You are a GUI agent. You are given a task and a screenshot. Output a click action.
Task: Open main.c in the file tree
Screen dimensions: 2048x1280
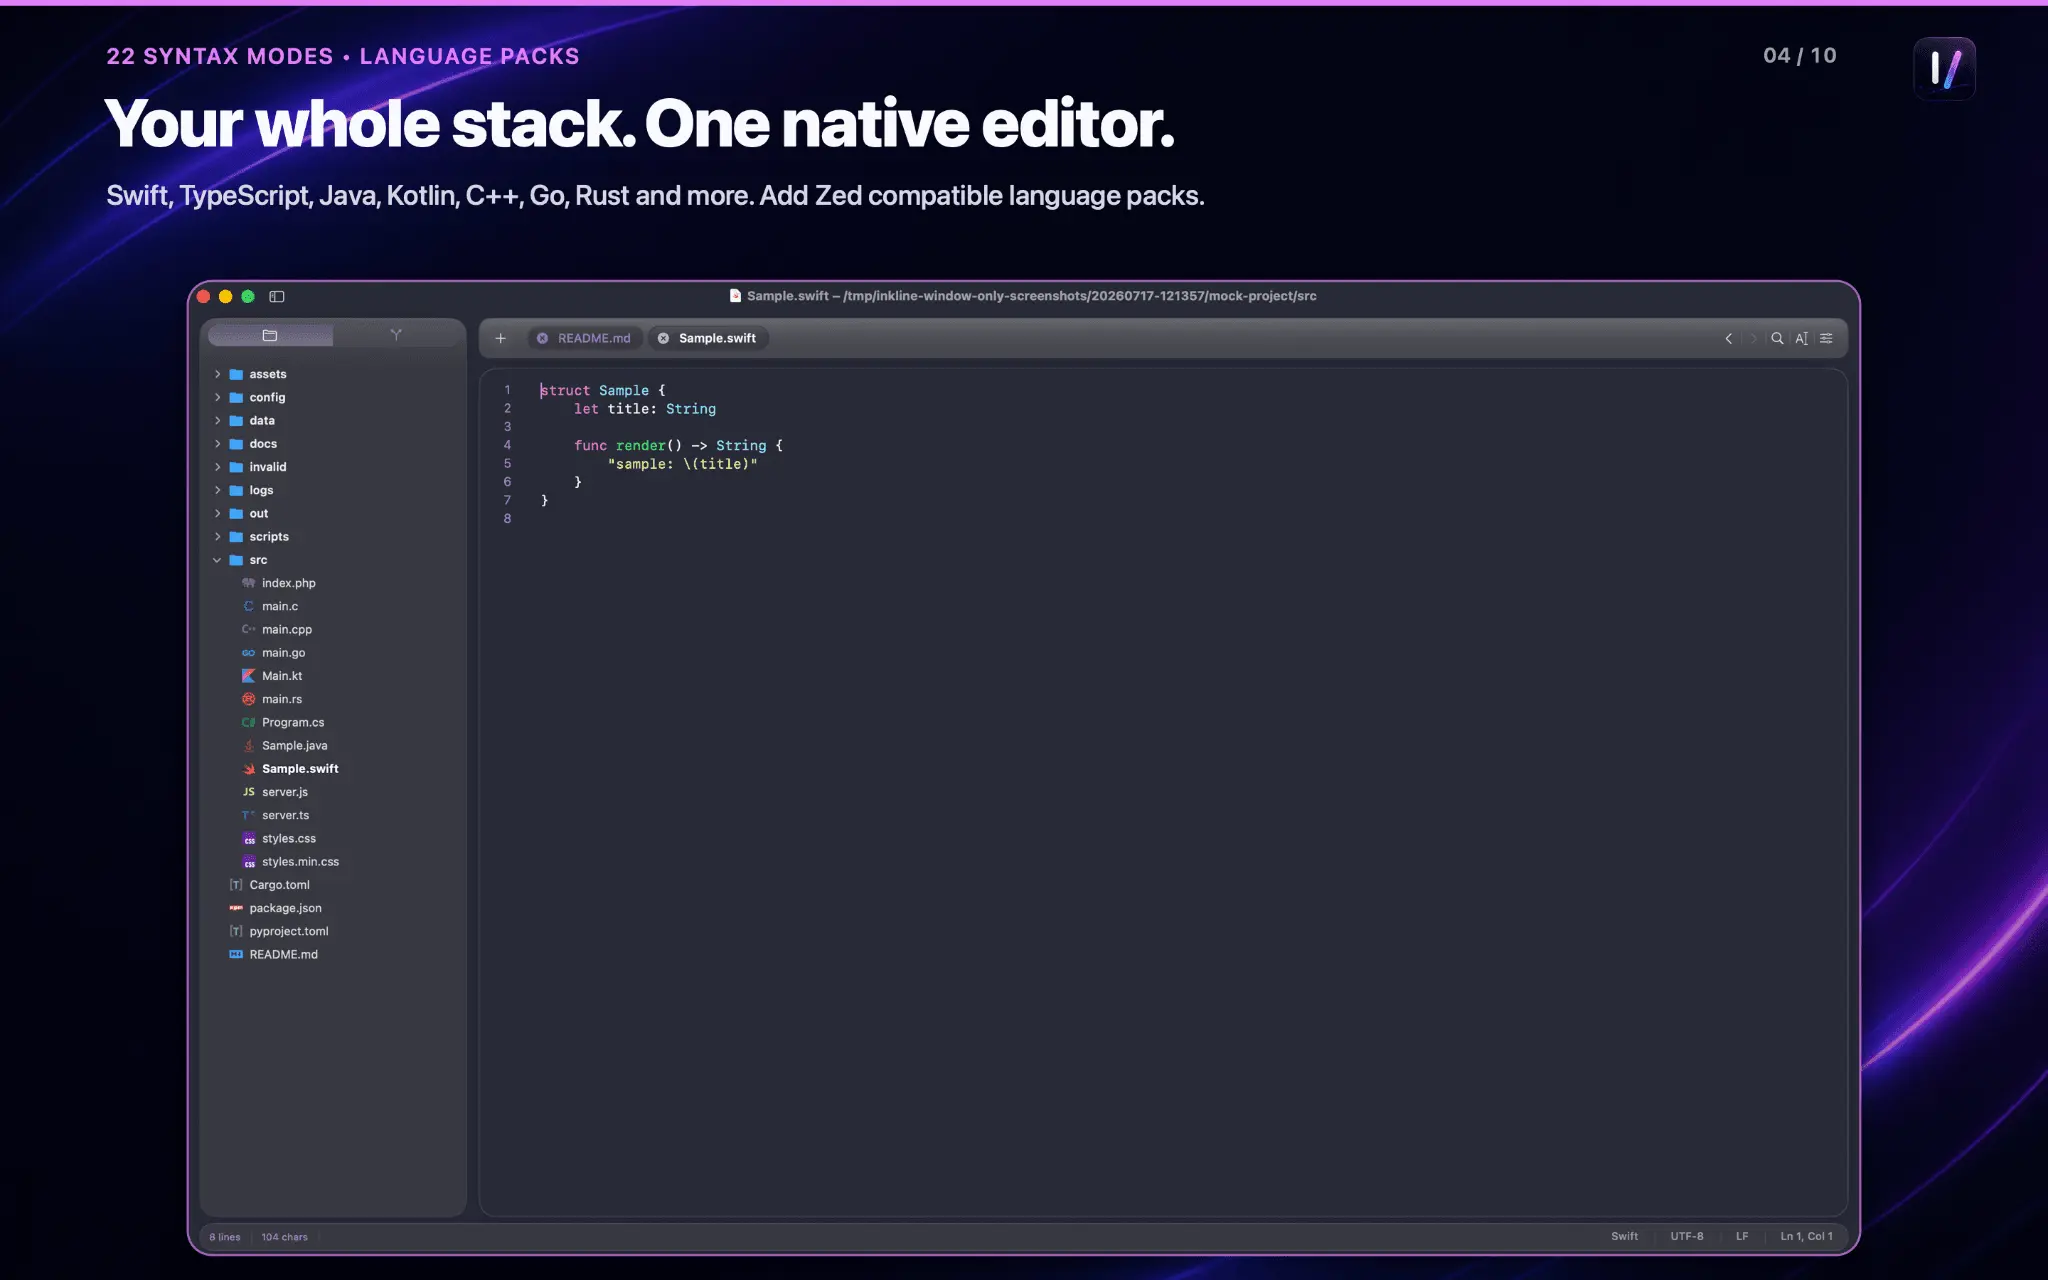(280, 606)
